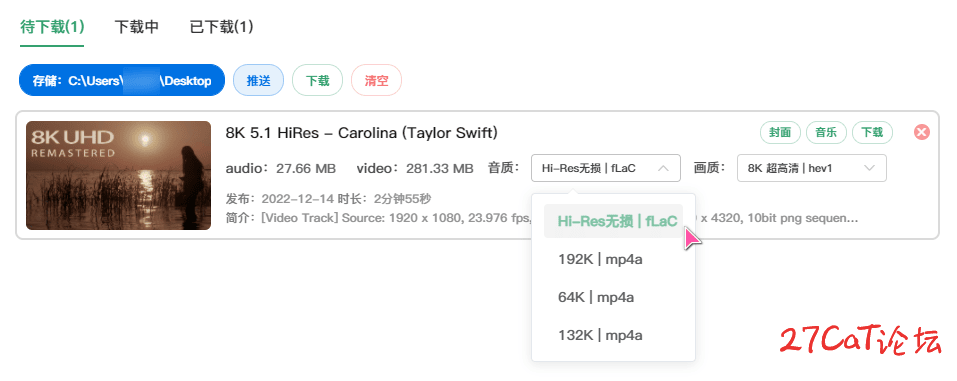Viewport: 957px width, 381px height.
Task: Collapse the audio quality dropdown with the up chevron
Action: [663, 168]
